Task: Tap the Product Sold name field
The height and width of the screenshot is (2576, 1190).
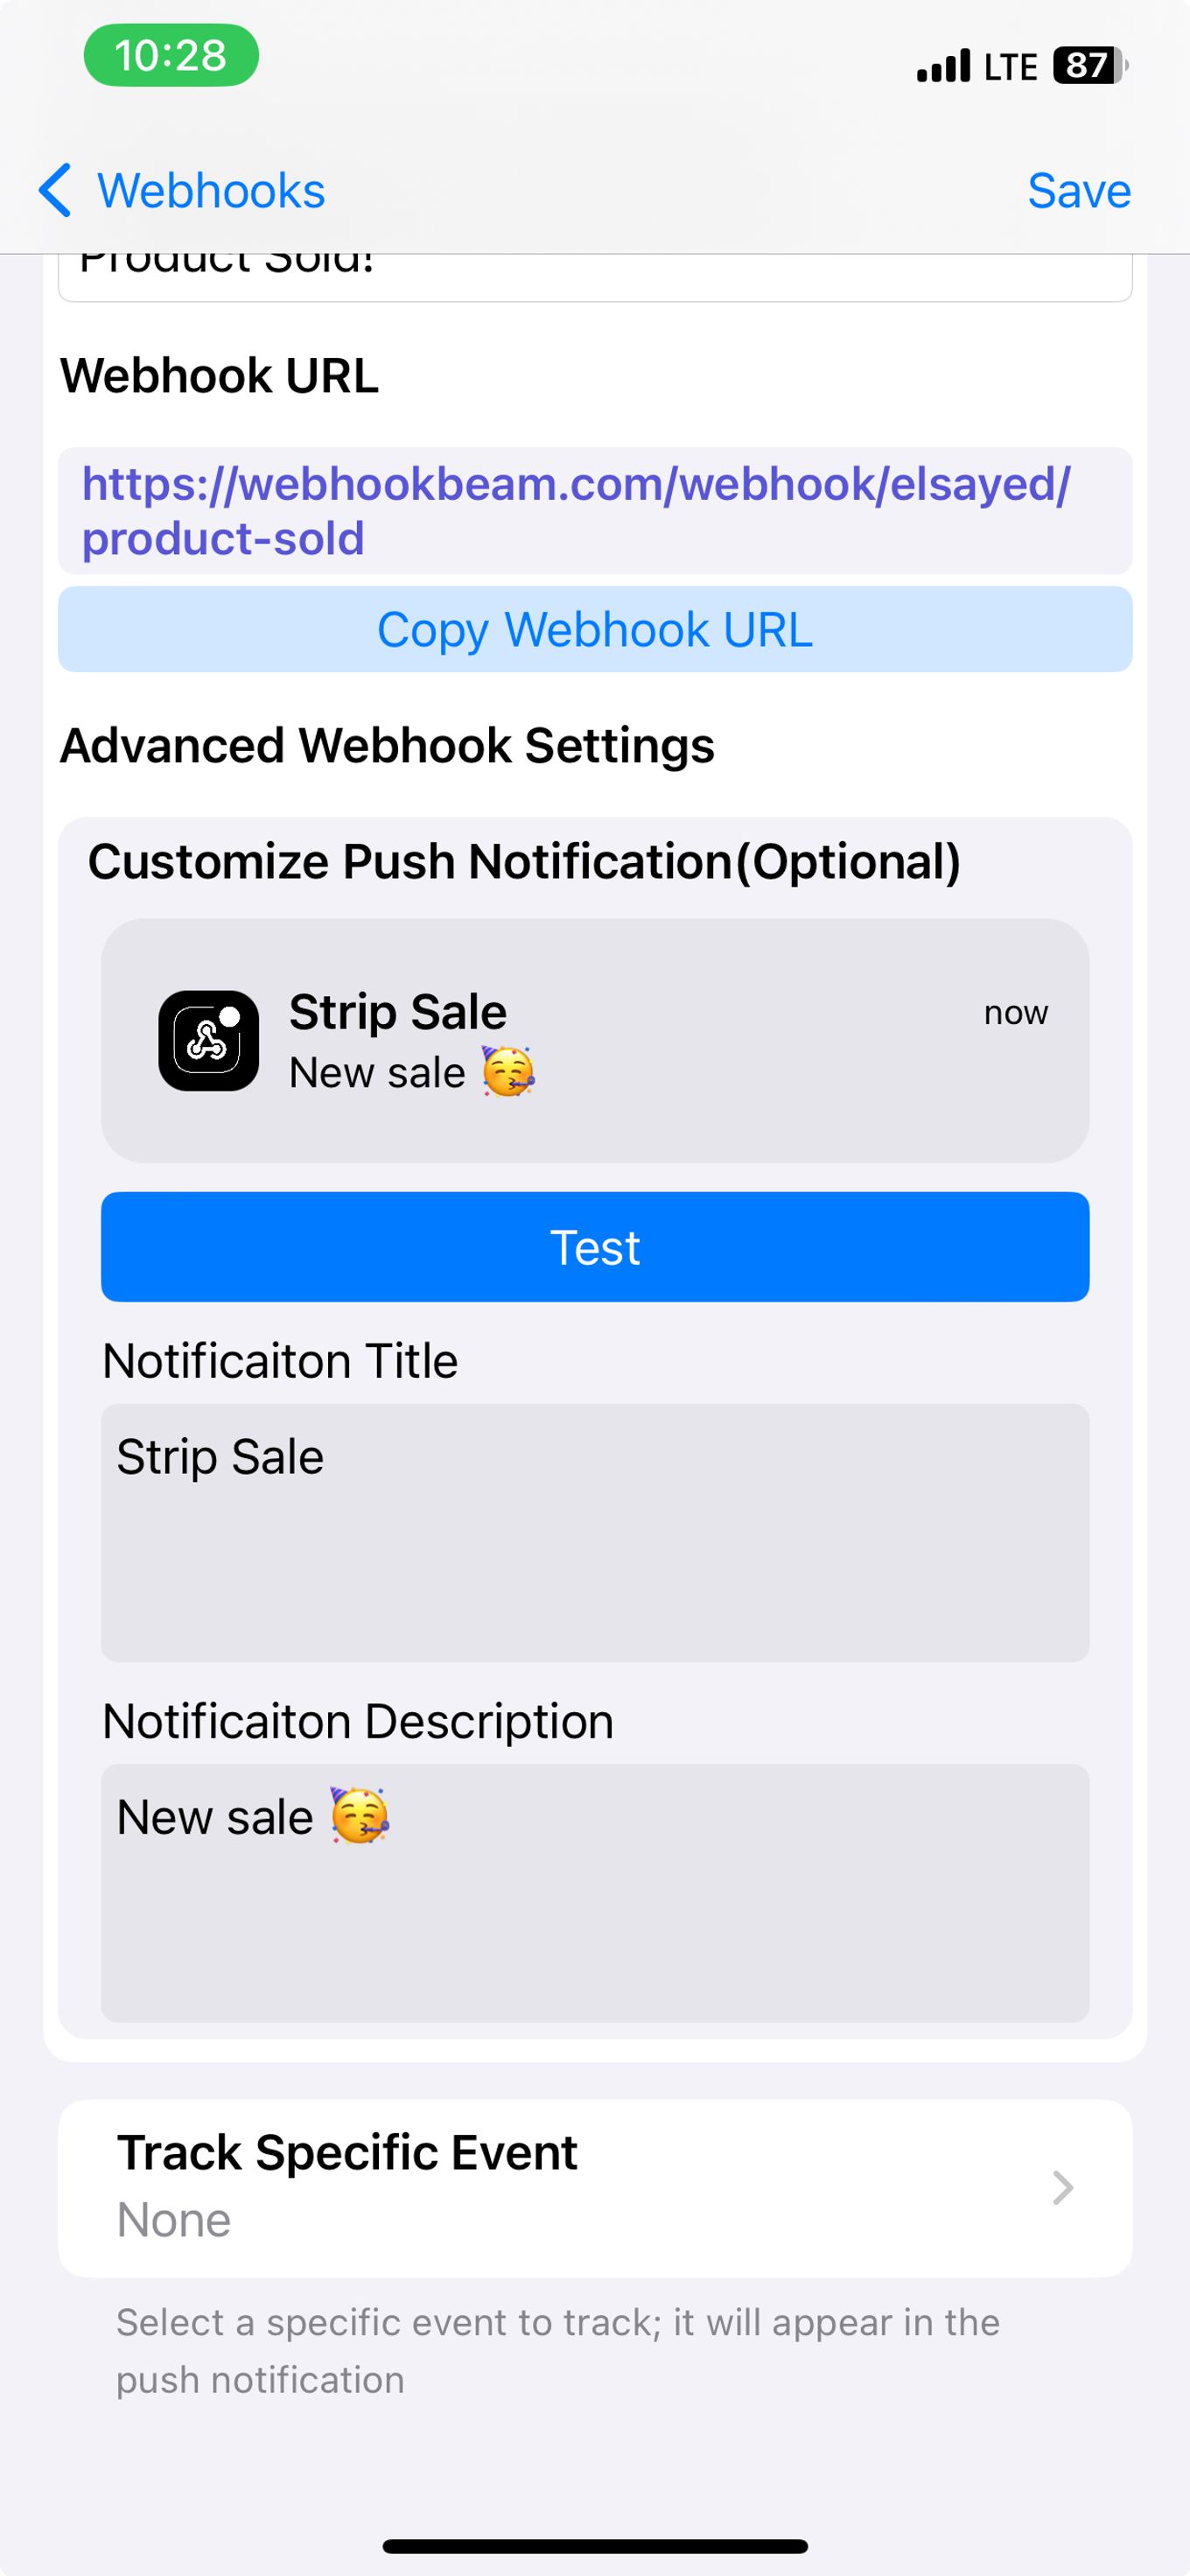Action: pos(595,274)
